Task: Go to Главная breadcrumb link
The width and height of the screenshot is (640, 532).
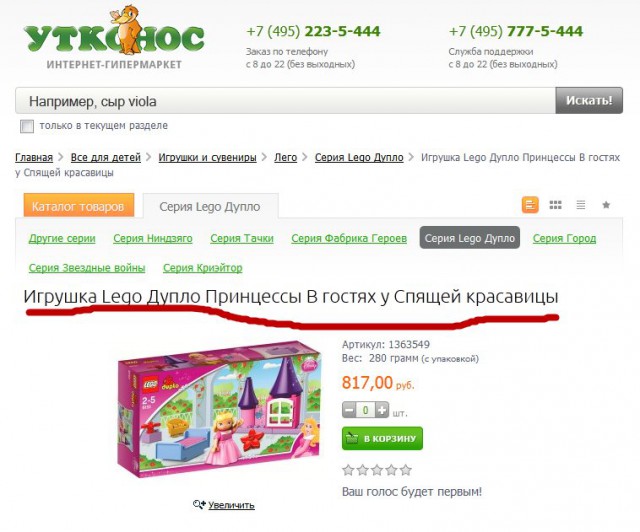Action: [x=34, y=158]
